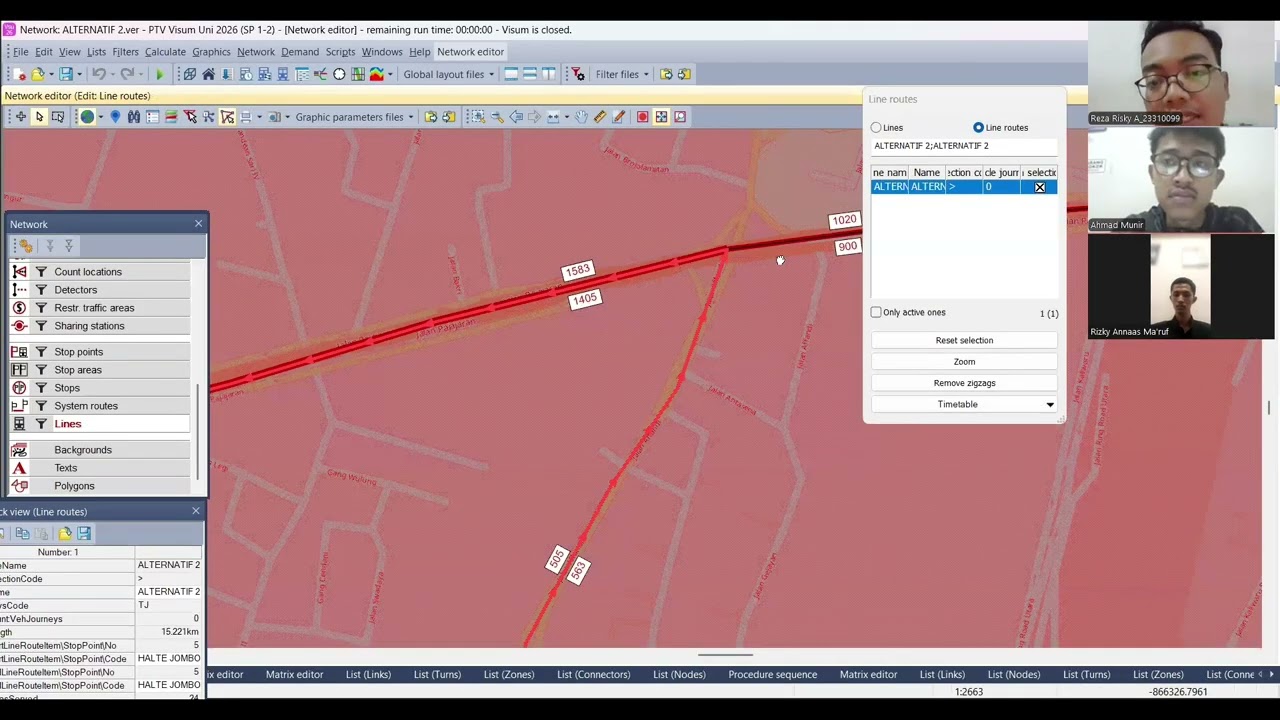Open the Demand menu
This screenshot has width=1280, height=720.
(300, 52)
